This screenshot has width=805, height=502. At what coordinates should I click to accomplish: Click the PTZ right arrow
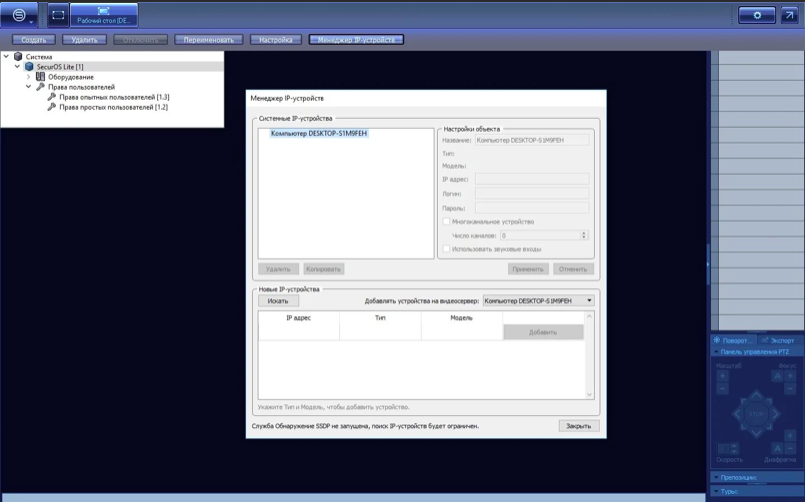pyautogui.click(x=775, y=414)
